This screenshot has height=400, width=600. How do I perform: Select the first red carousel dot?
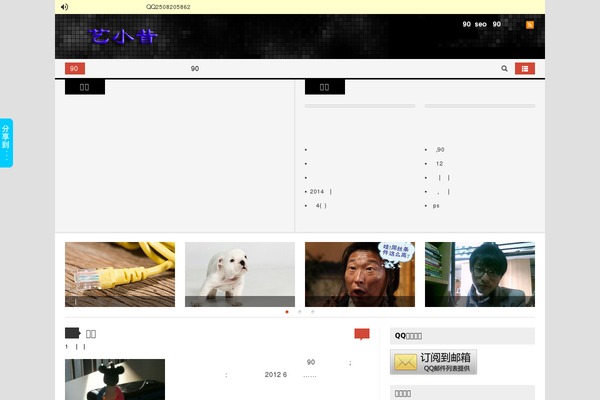pos(287,312)
